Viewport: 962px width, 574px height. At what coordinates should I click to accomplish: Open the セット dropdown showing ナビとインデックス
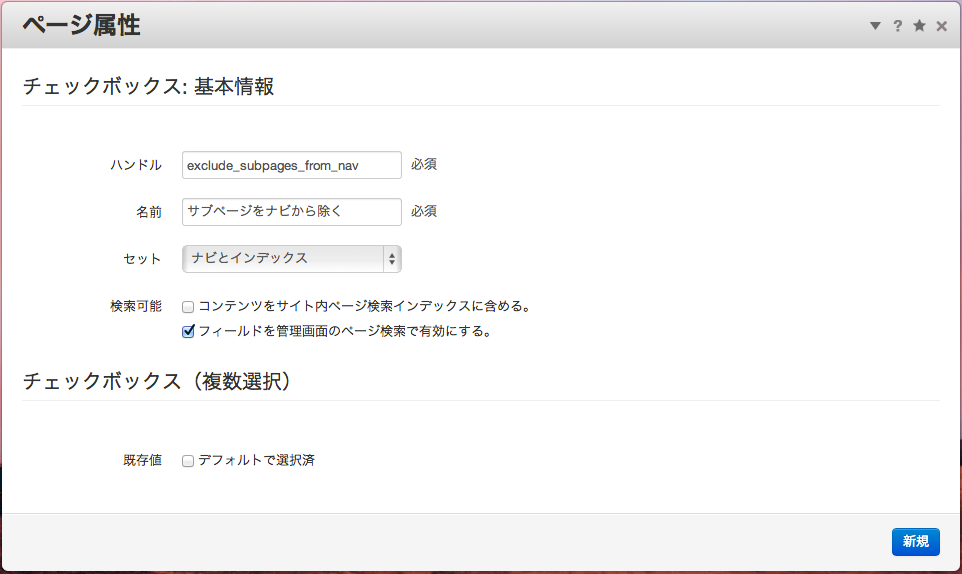coord(283,259)
